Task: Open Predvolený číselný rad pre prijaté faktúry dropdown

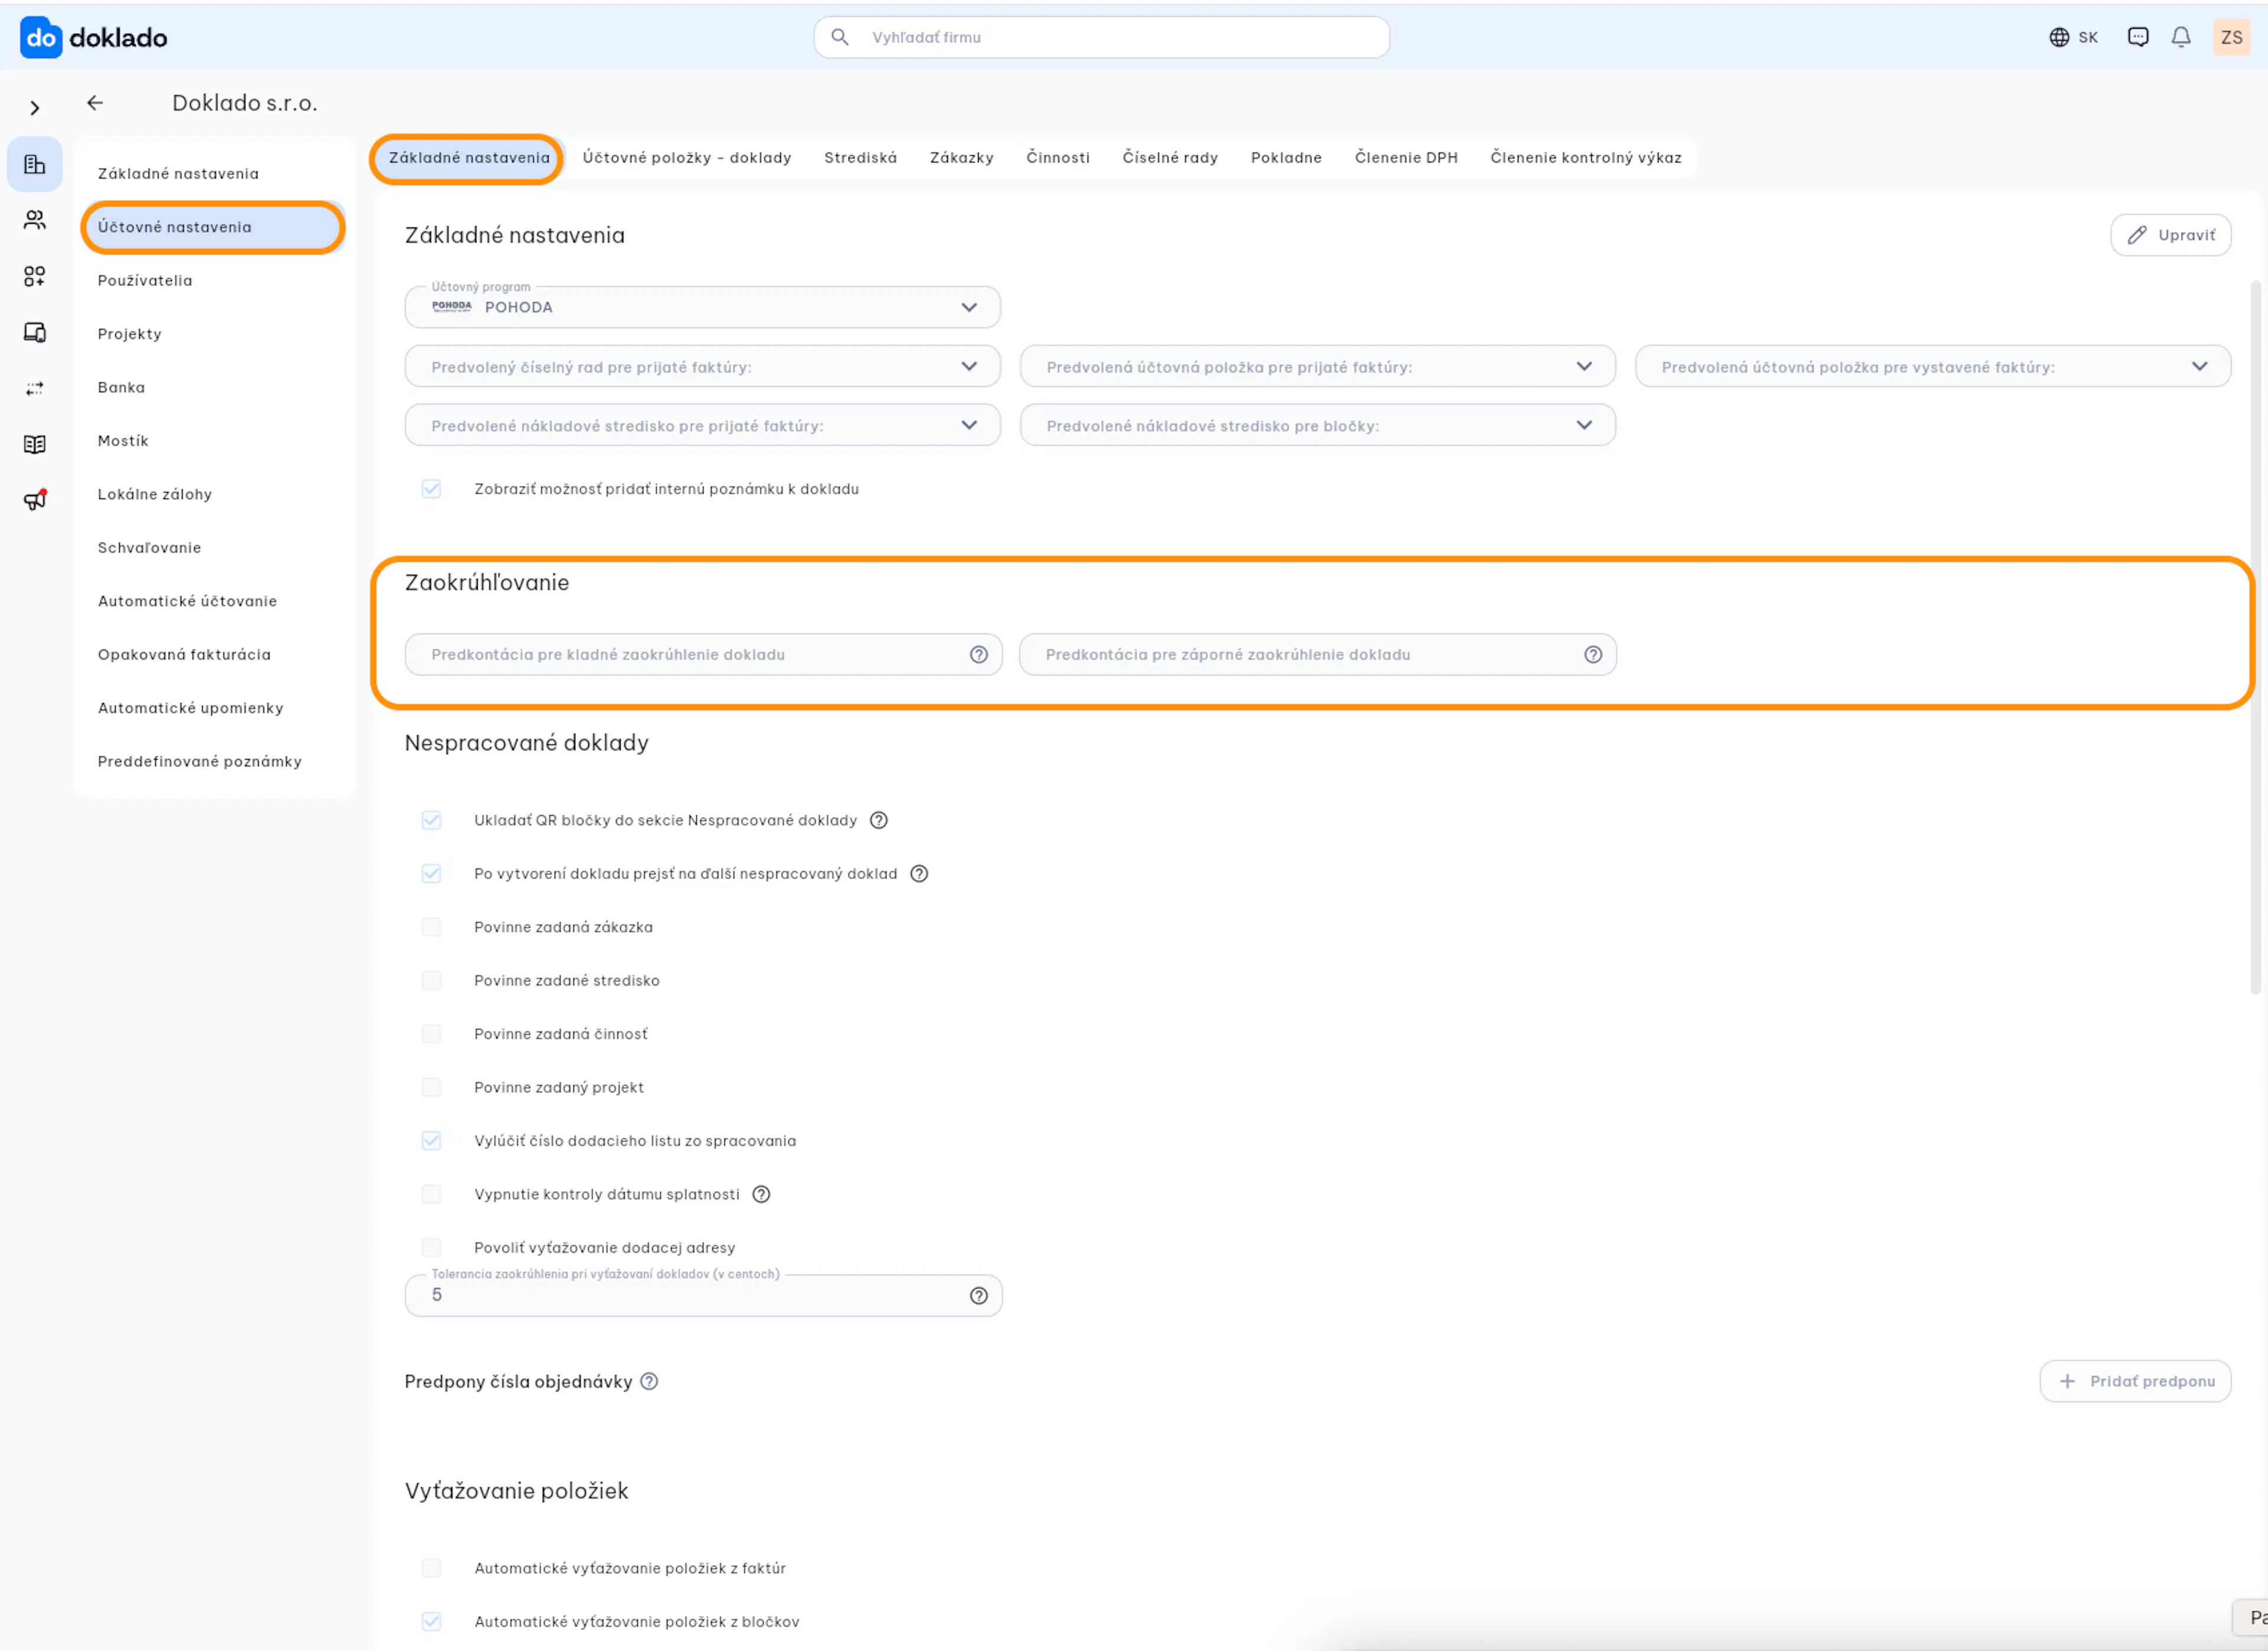Action: (x=702, y=366)
